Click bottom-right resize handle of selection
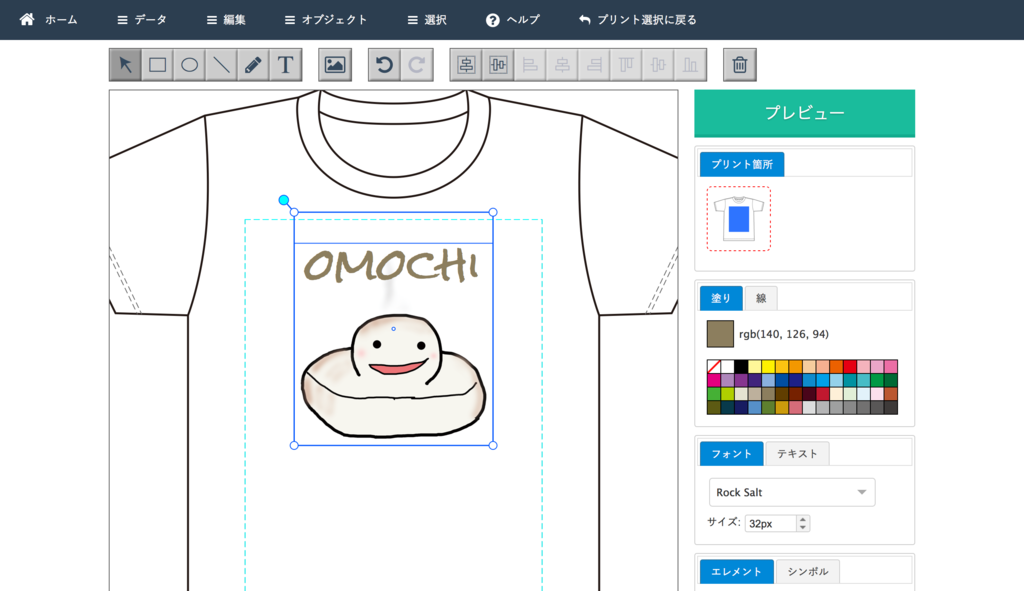 [493, 445]
